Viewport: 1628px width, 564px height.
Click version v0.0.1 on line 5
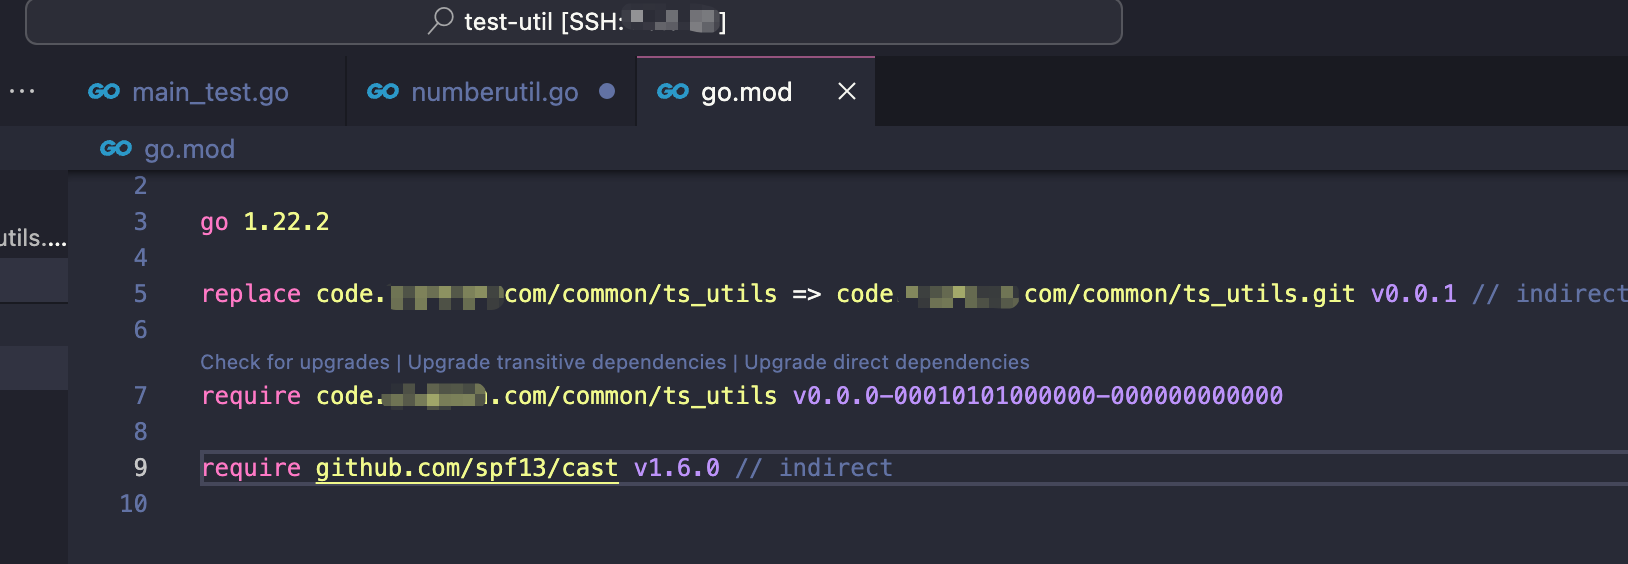tap(1414, 294)
